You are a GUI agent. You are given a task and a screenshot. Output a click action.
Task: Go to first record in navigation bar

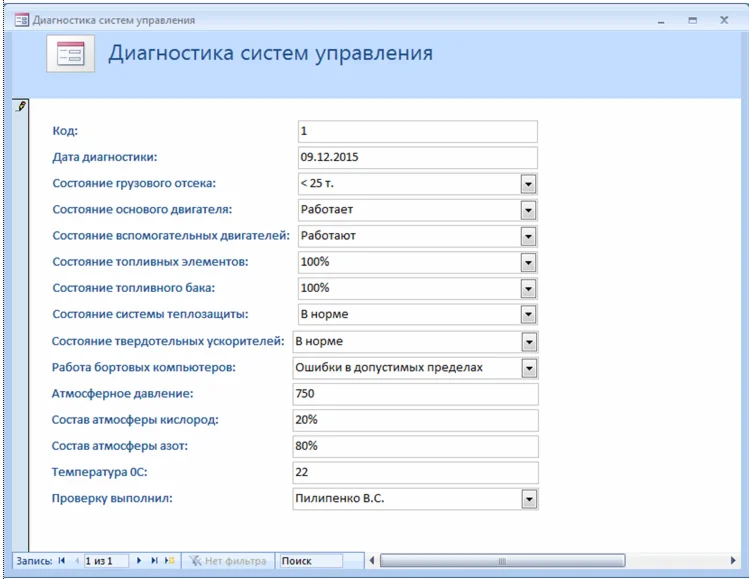click(x=62, y=561)
